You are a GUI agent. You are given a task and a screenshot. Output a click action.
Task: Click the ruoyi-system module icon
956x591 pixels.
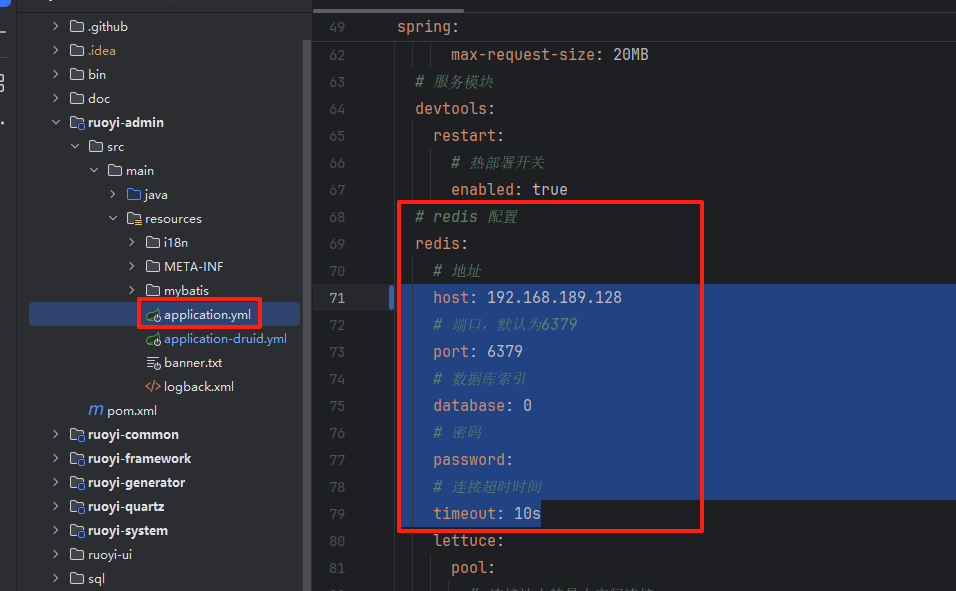pyautogui.click(x=77, y=531)
